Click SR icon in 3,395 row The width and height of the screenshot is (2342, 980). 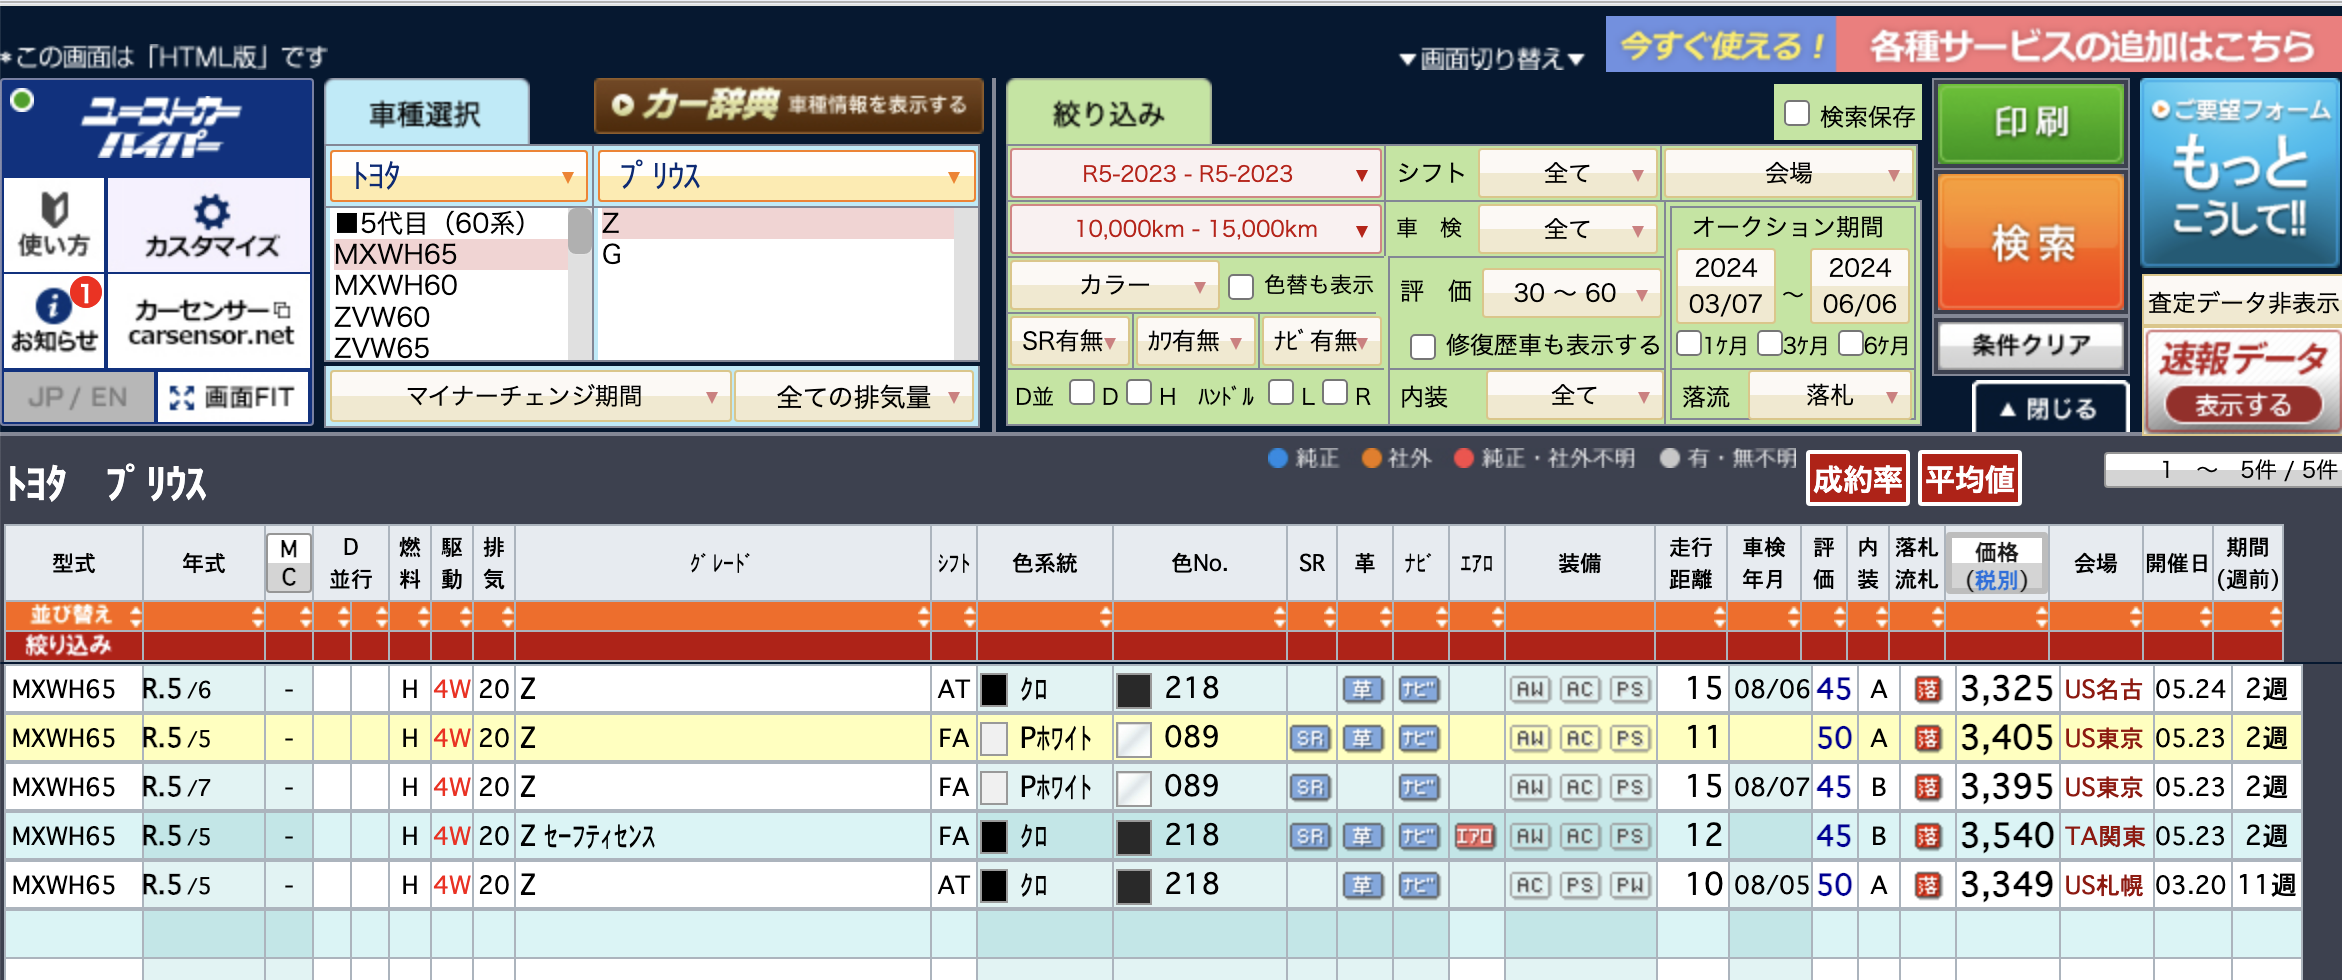click(1310, 787)
